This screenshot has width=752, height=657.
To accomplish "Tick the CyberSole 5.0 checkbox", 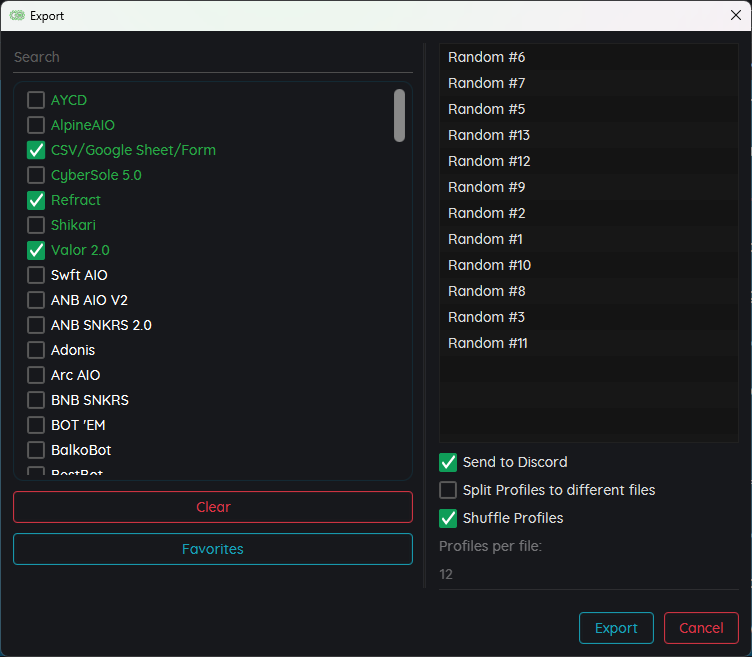I will coord(36,175).
